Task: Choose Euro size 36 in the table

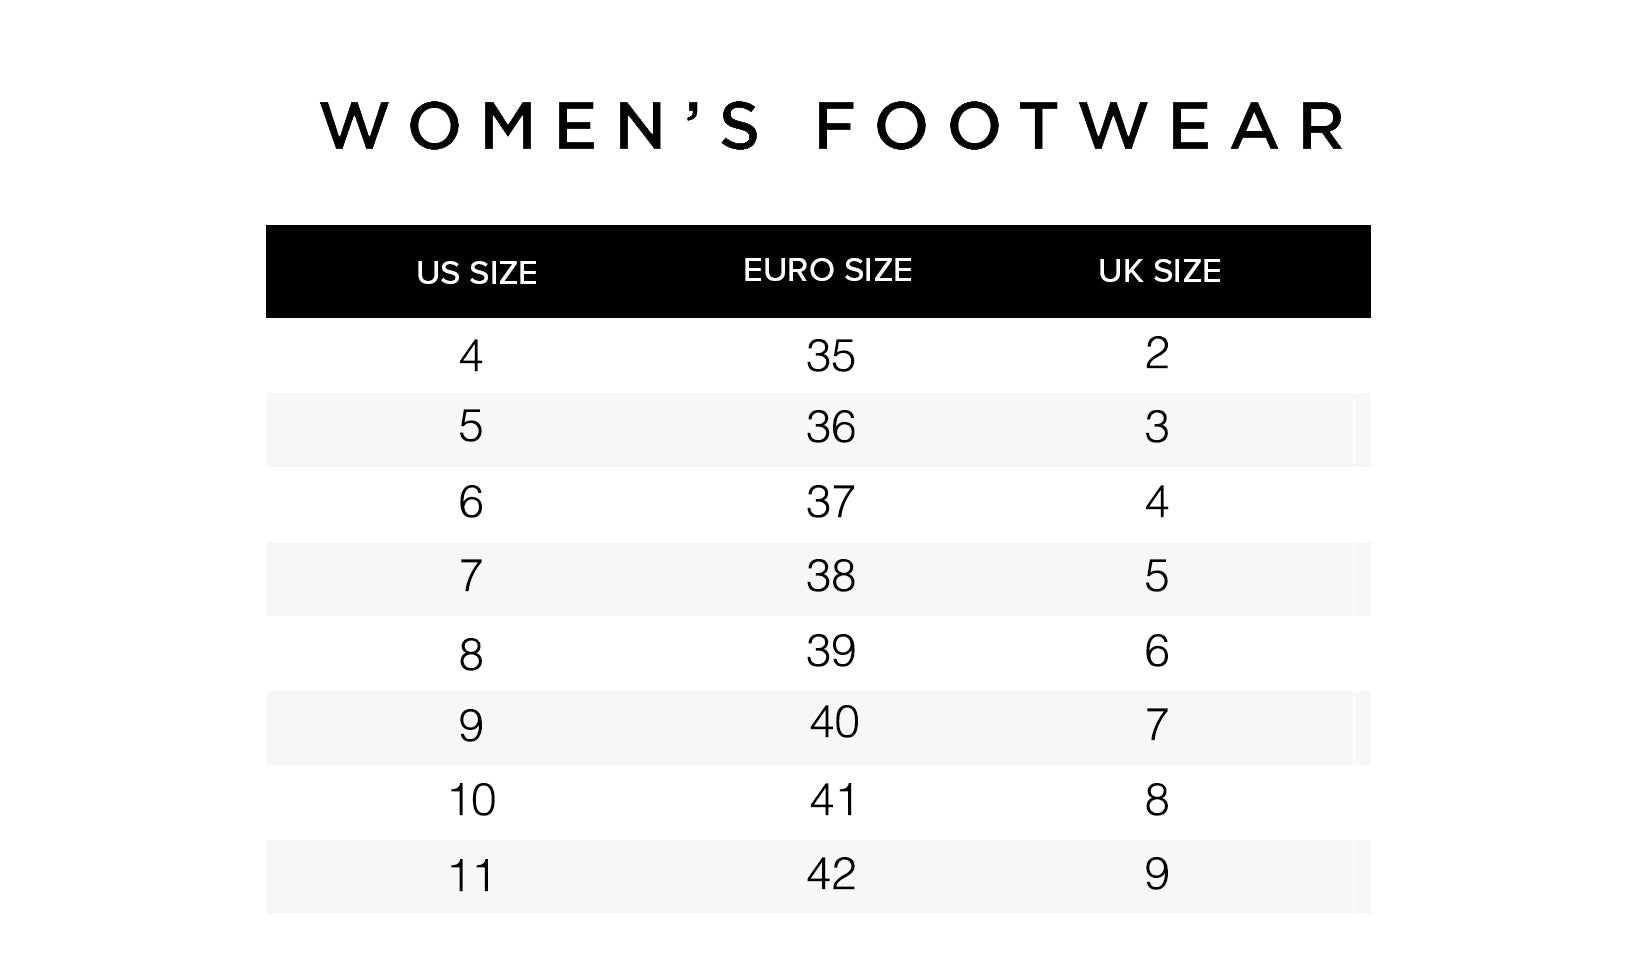Action: 830,428
